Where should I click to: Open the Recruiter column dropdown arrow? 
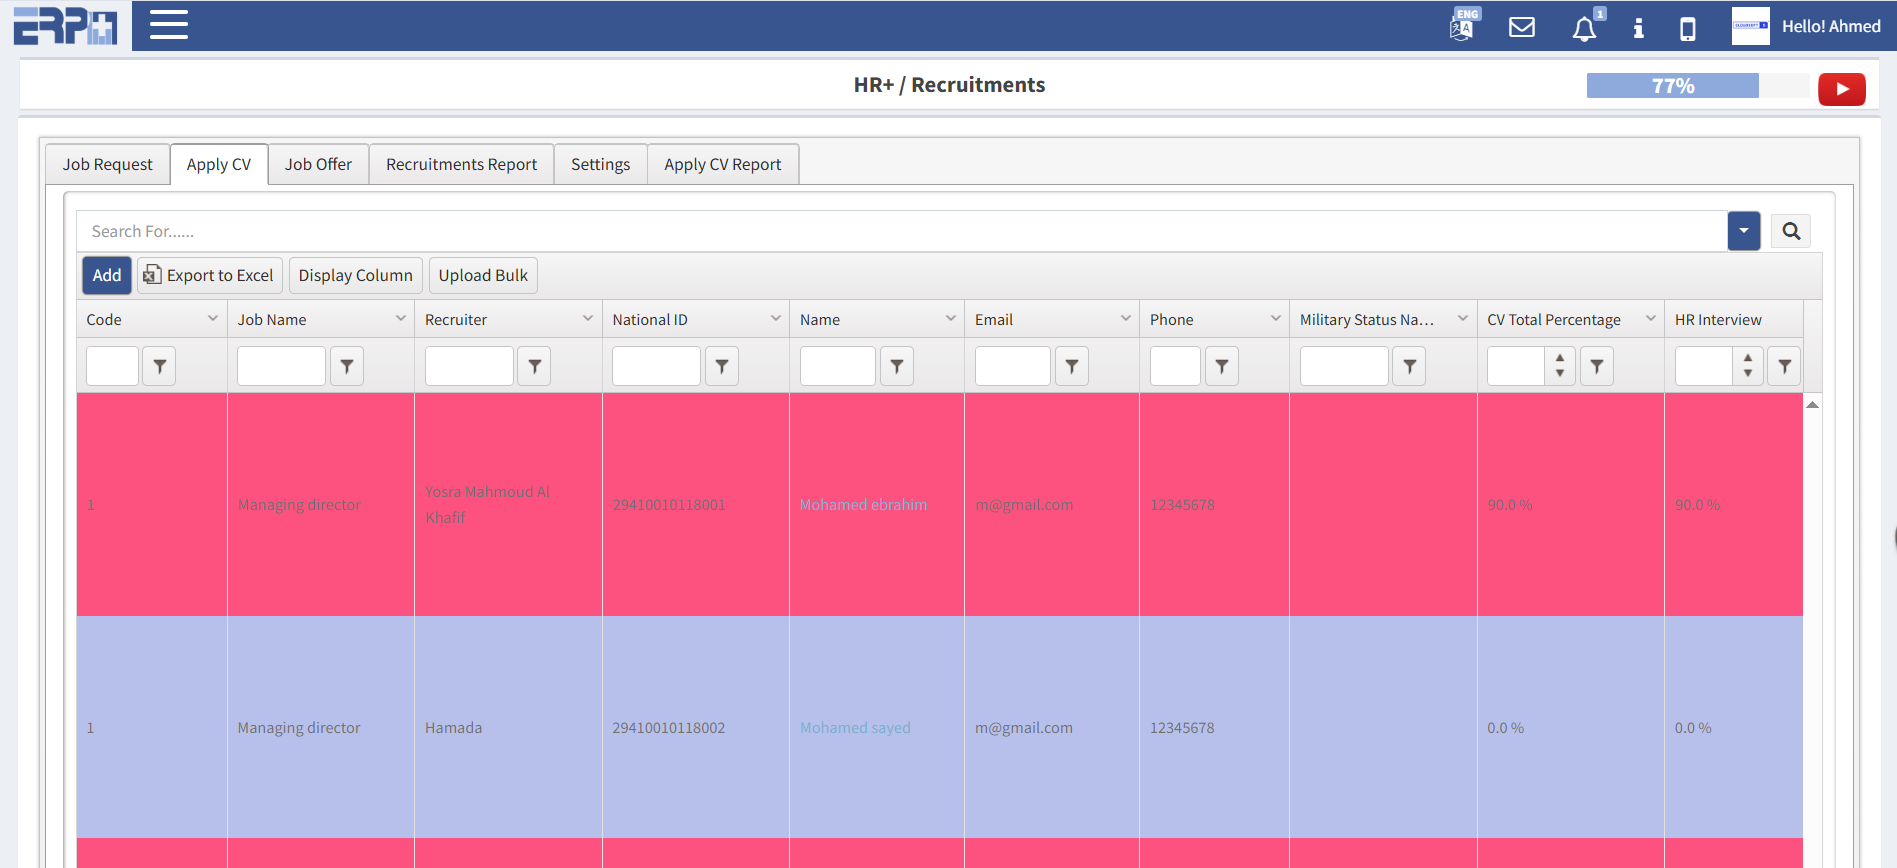click(x=587, y=319)
